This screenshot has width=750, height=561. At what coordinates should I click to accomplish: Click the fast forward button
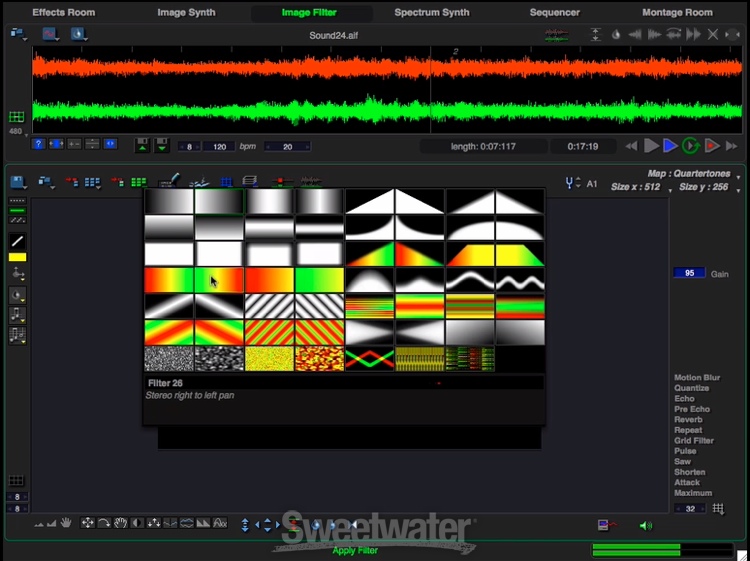click(x=732, y=146)
